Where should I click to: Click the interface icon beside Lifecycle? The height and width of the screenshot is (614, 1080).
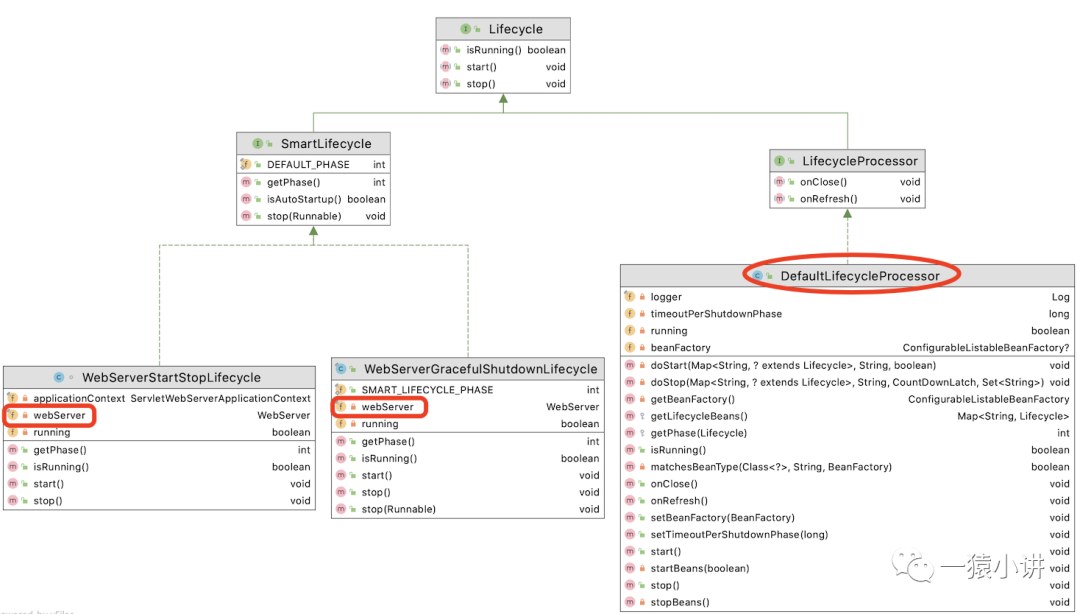tap(466, 29)
